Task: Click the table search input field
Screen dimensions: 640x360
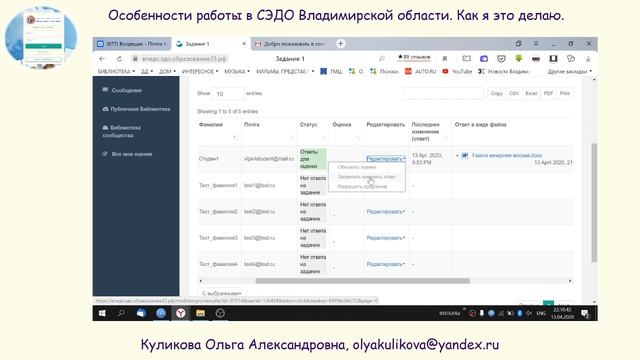Action: click(x=443, y=93)
